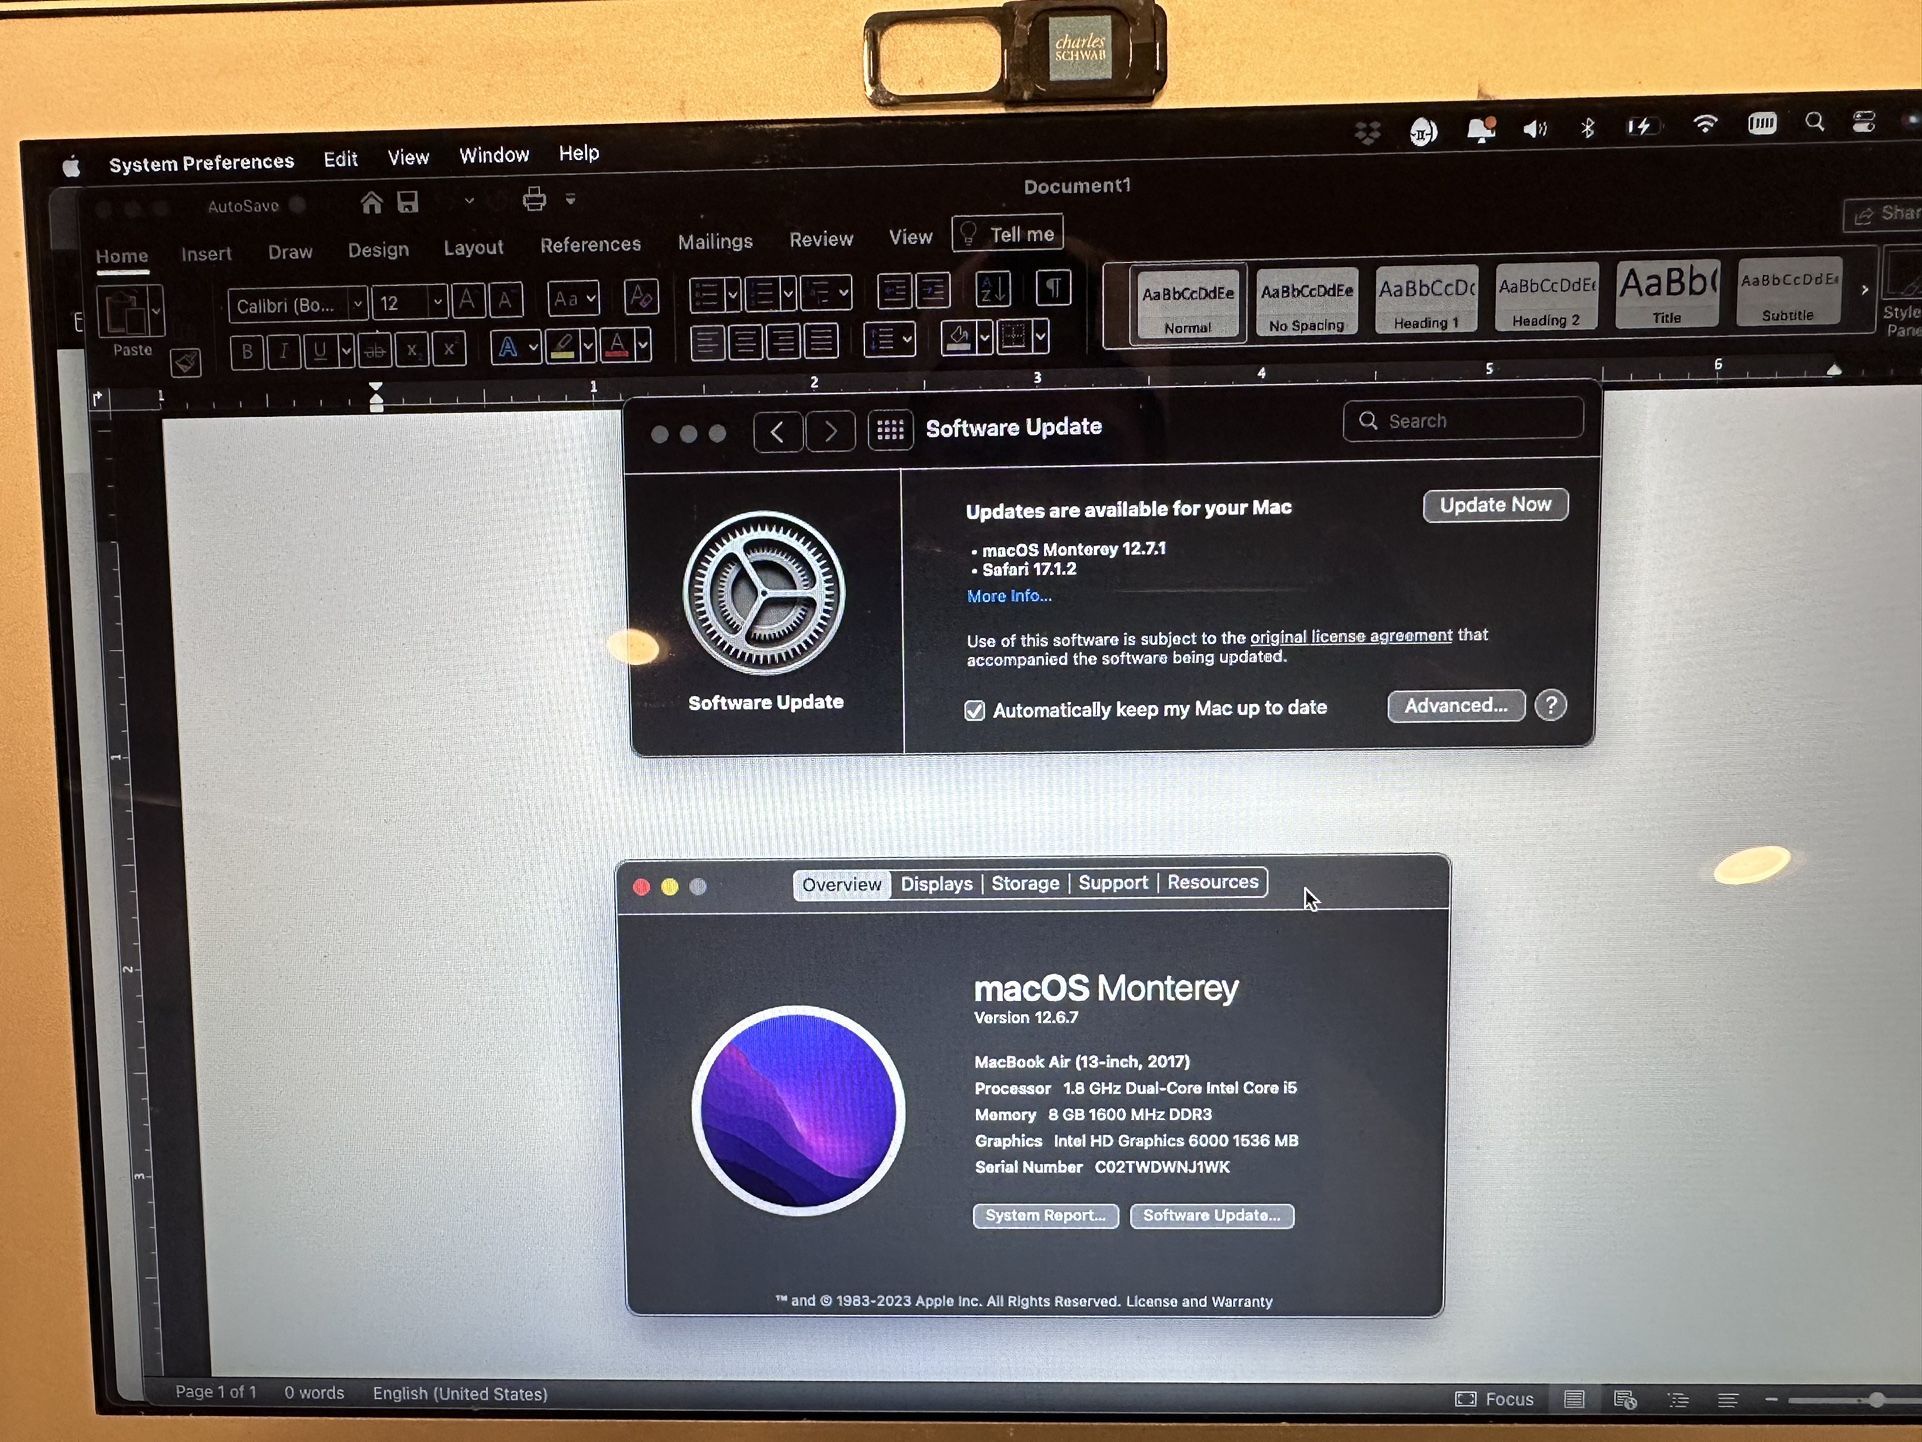Open the font color dropdown arrow
Viewport: 1922px width, 1442px height.
(x=642, y=345)
